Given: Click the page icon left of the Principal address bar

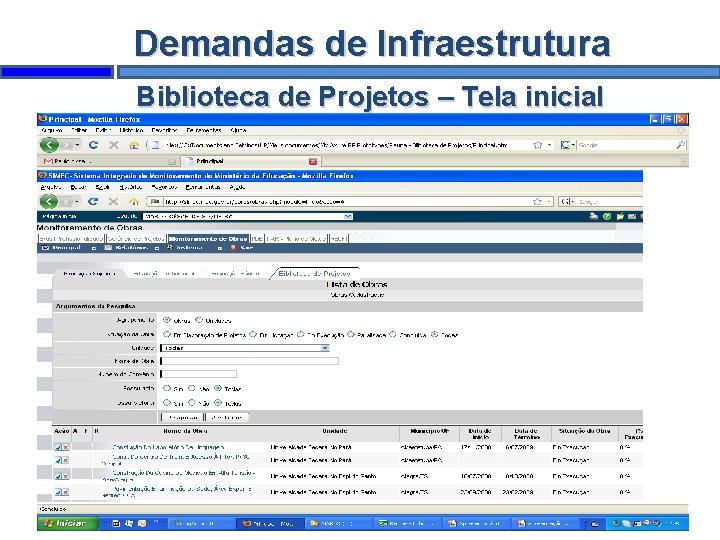Looking at the screenshot, I should click(155, 145).
